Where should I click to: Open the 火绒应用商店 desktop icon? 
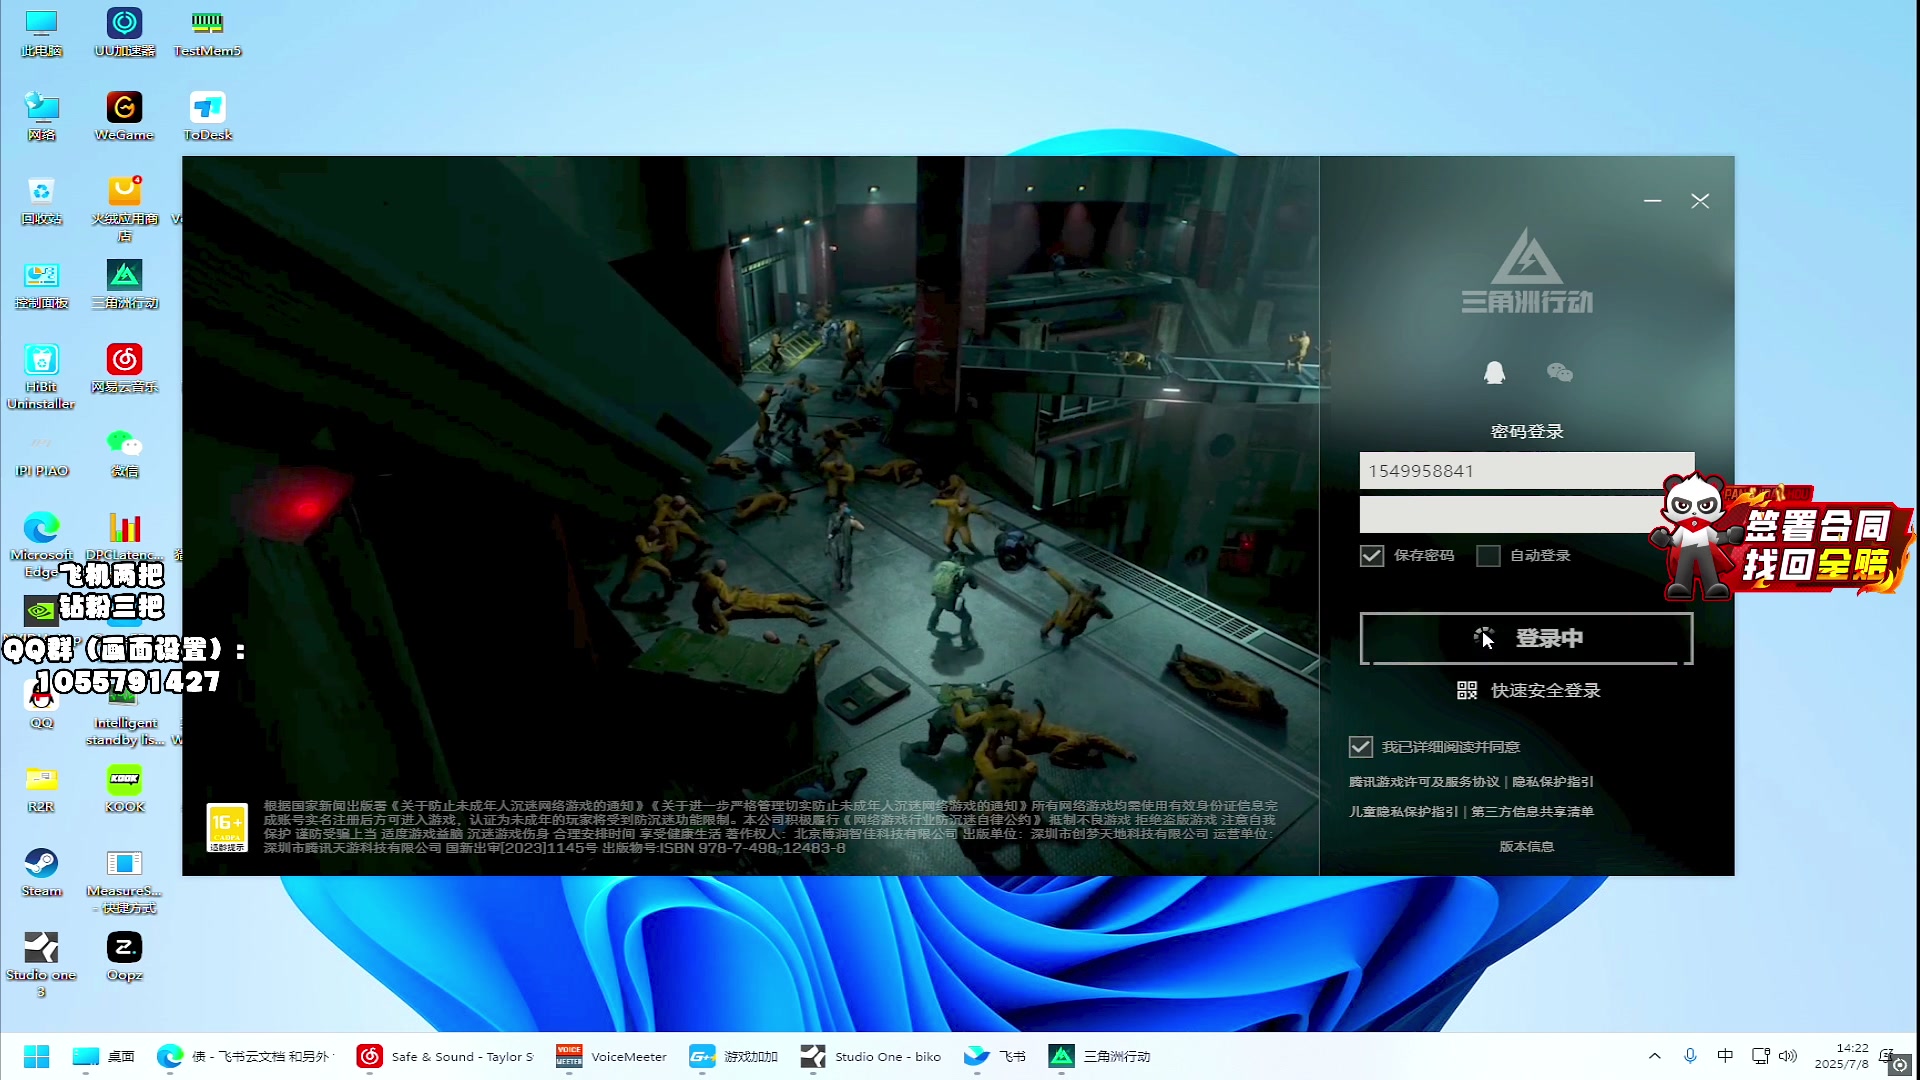pos(124,208)
